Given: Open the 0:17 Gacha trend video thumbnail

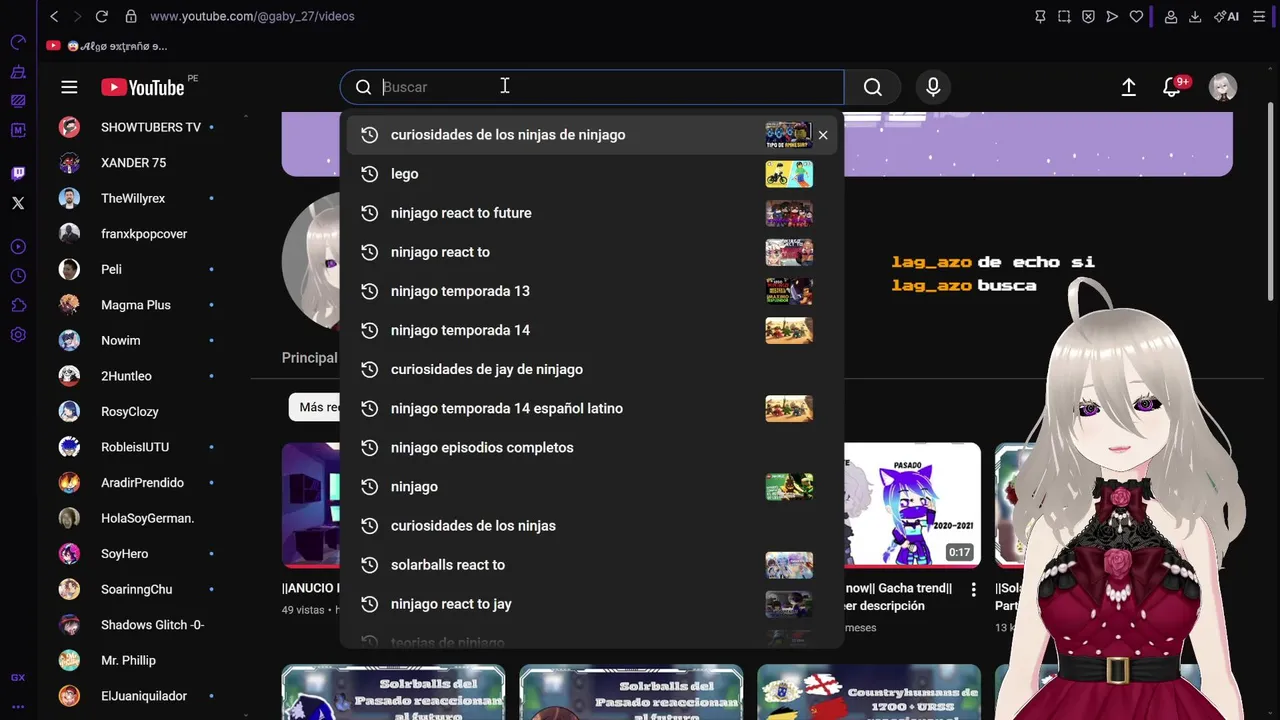Looking at the screenshot, I should (x=912, y=506).
